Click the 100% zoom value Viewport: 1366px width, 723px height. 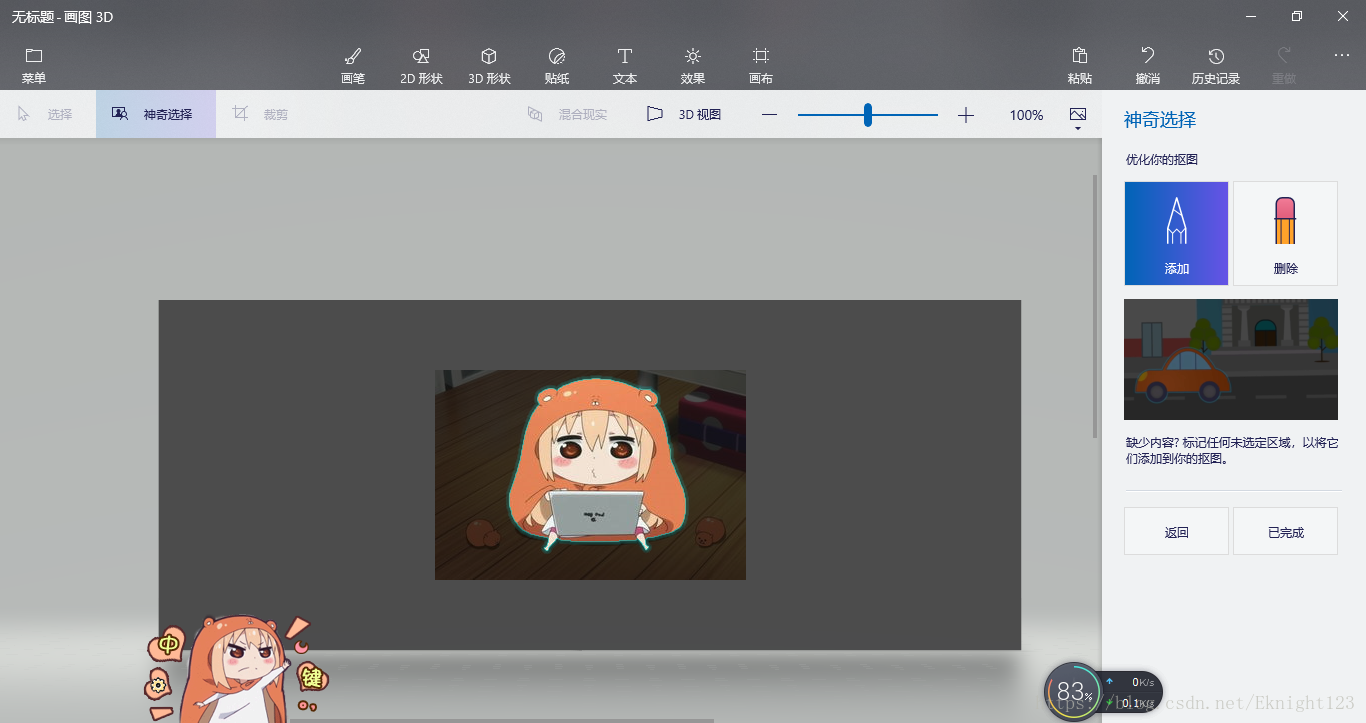(1026, 115)
